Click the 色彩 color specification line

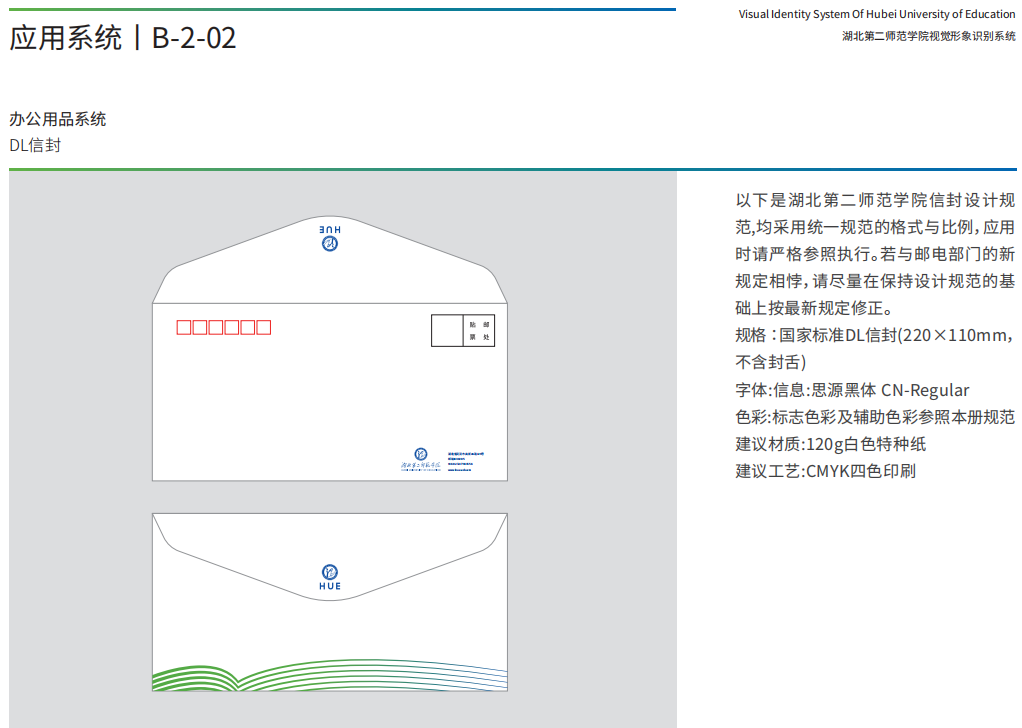tap(875, 417)
